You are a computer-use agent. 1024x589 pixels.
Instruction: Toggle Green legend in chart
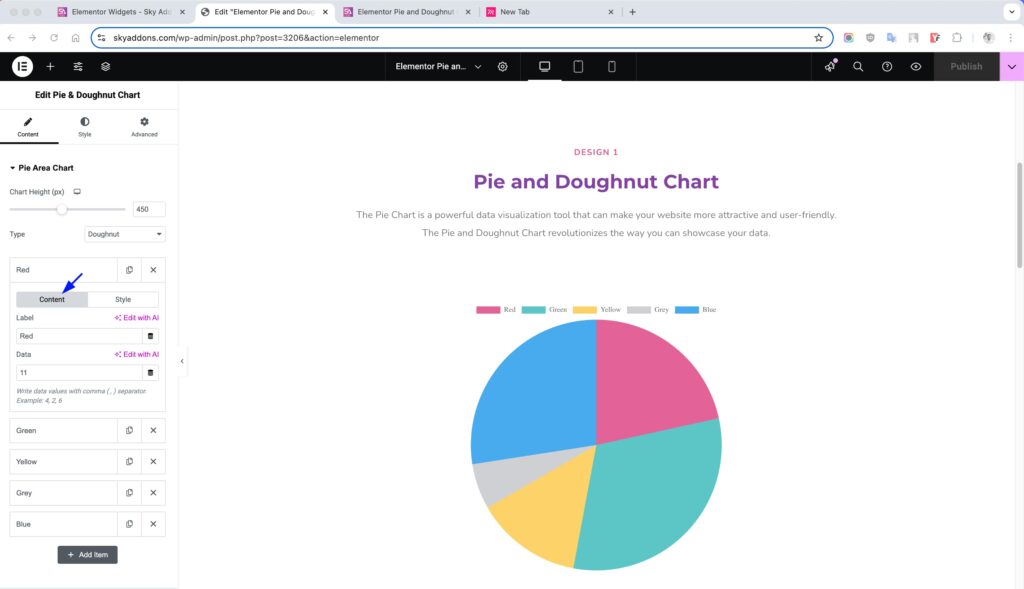544,310
